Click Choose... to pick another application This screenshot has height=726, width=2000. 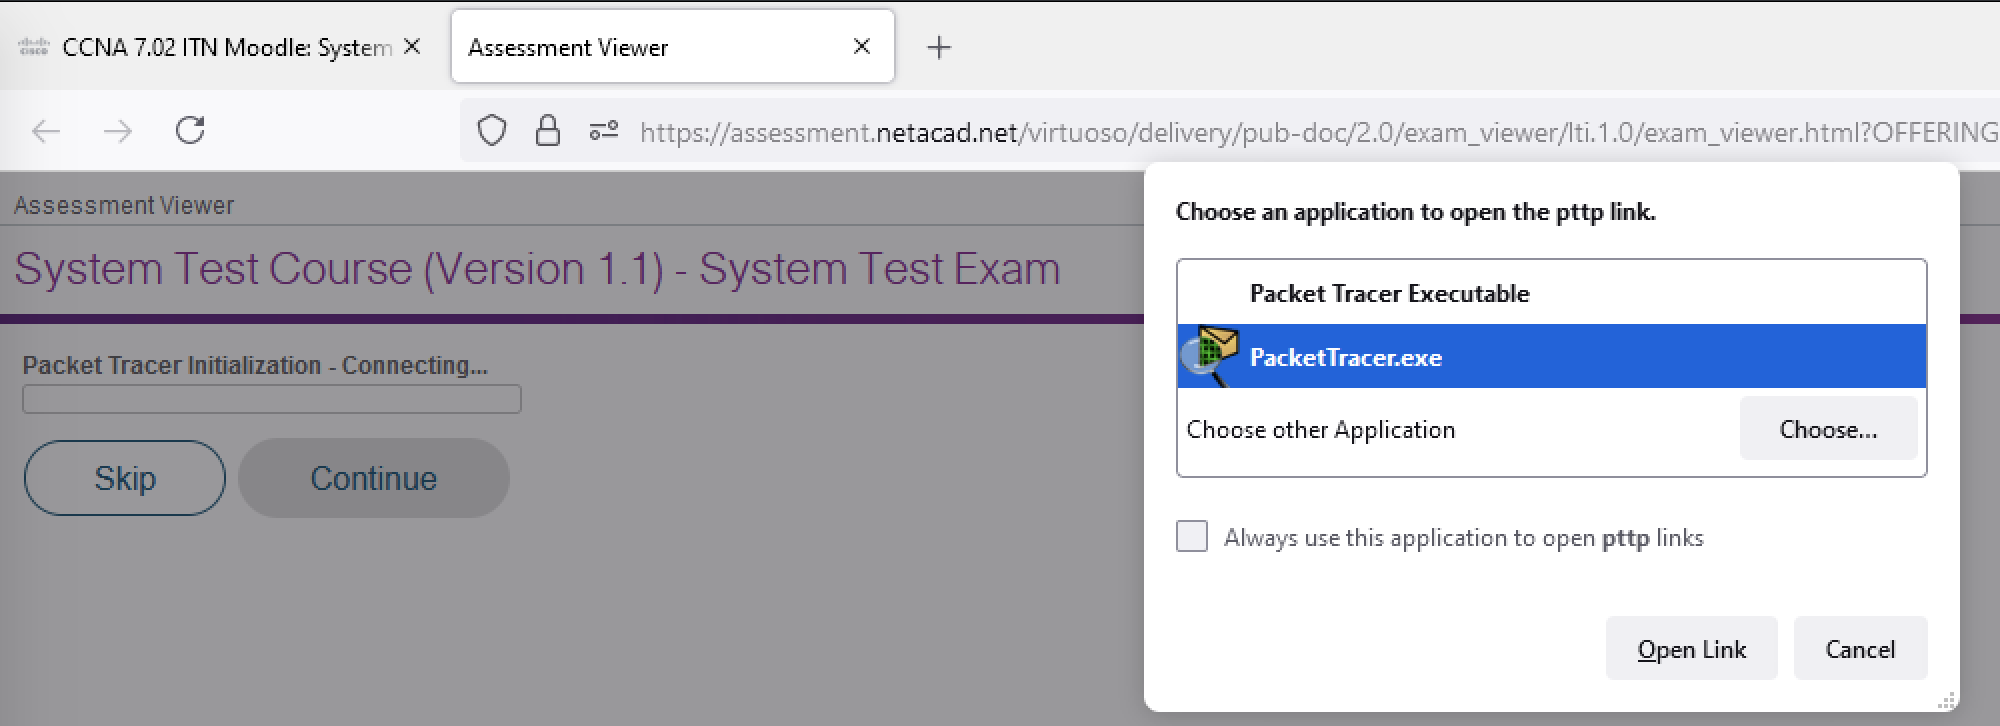click(1828, 429)
